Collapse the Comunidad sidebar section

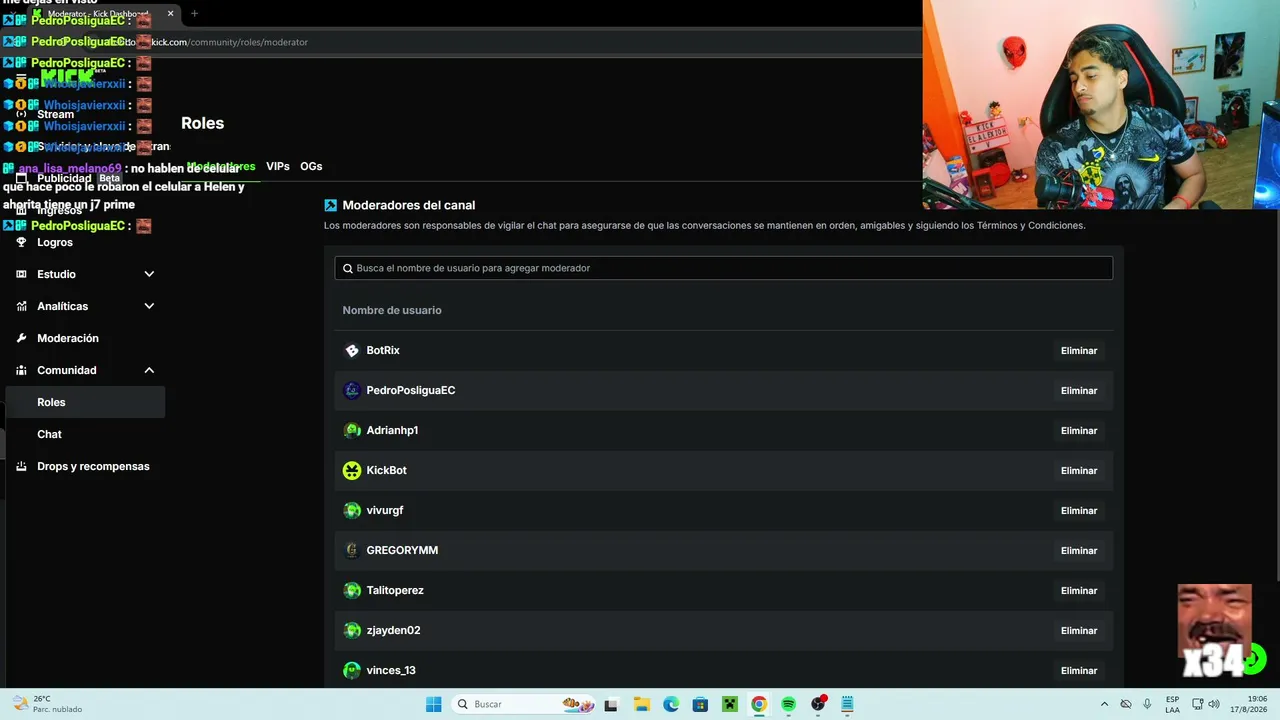tap(149, 370)
